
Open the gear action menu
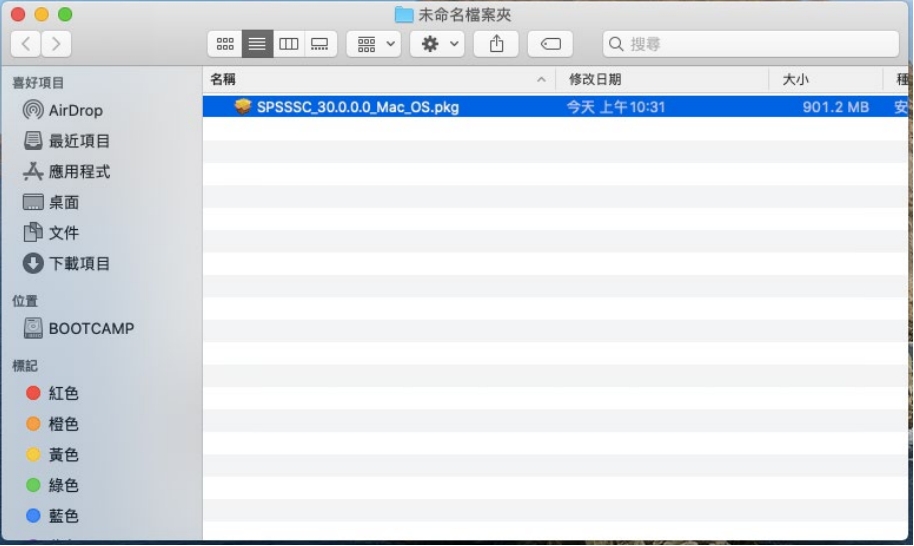tap(437, 44)
